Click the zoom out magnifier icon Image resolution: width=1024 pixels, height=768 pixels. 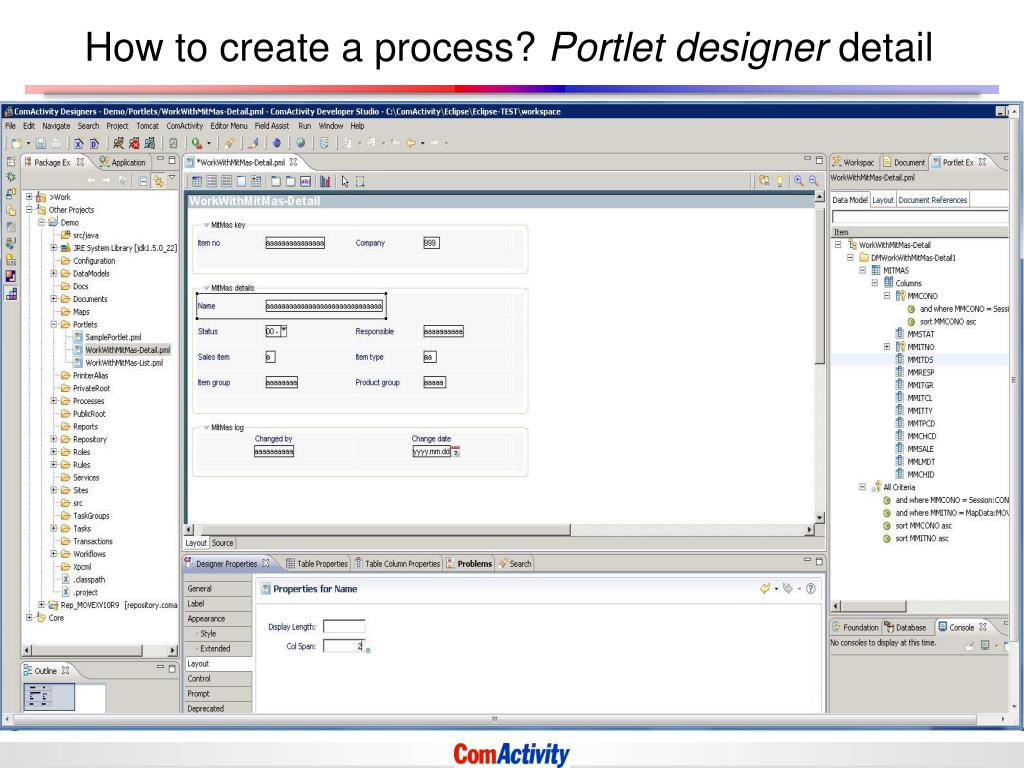tap(813, 181)
